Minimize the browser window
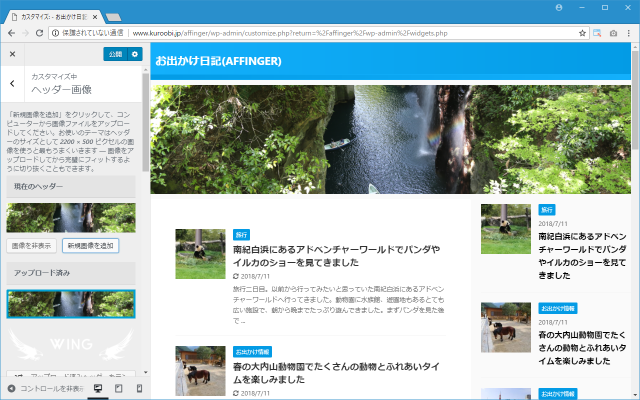The width and height of the screenshot is (640, 400). [582, 7]
